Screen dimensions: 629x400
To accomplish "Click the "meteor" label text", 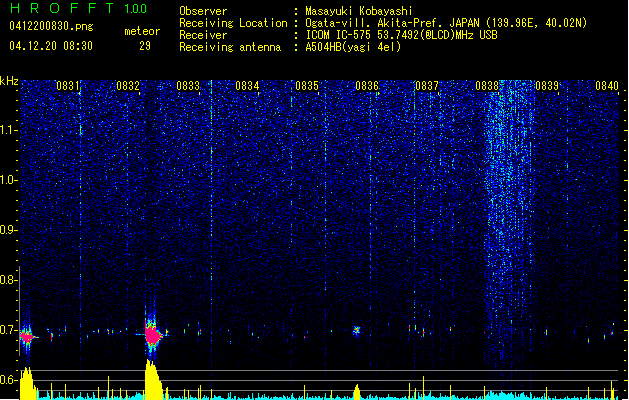I will [x=142, y=31].
